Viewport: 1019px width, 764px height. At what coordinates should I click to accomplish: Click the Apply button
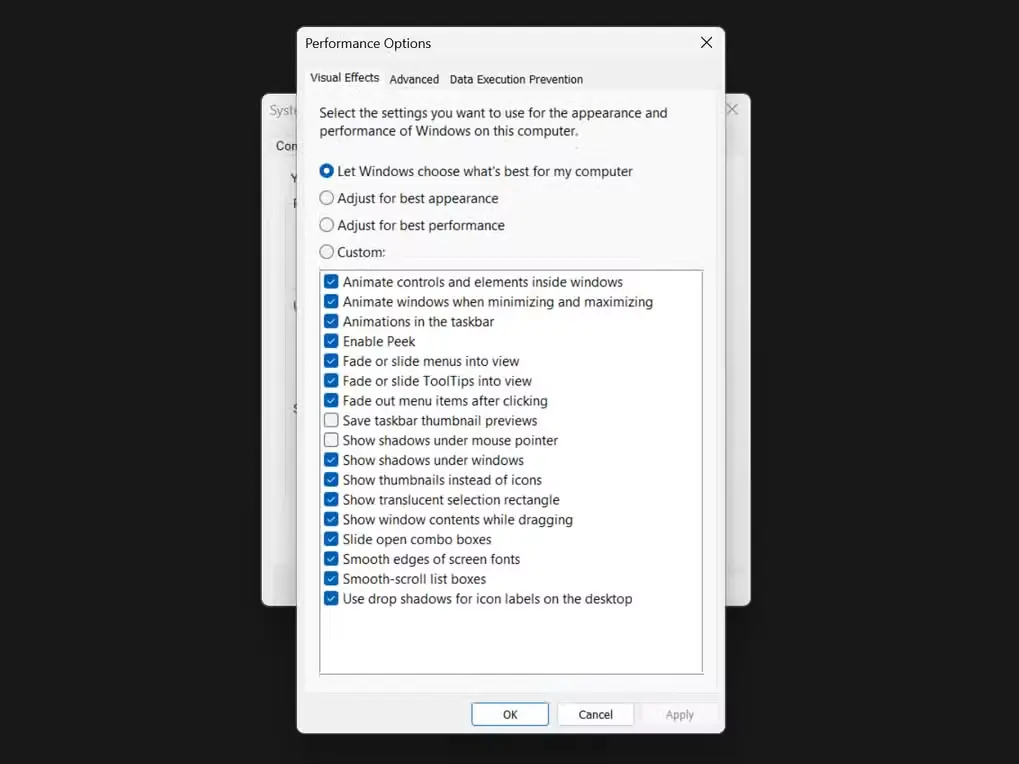tap(680, 715)
